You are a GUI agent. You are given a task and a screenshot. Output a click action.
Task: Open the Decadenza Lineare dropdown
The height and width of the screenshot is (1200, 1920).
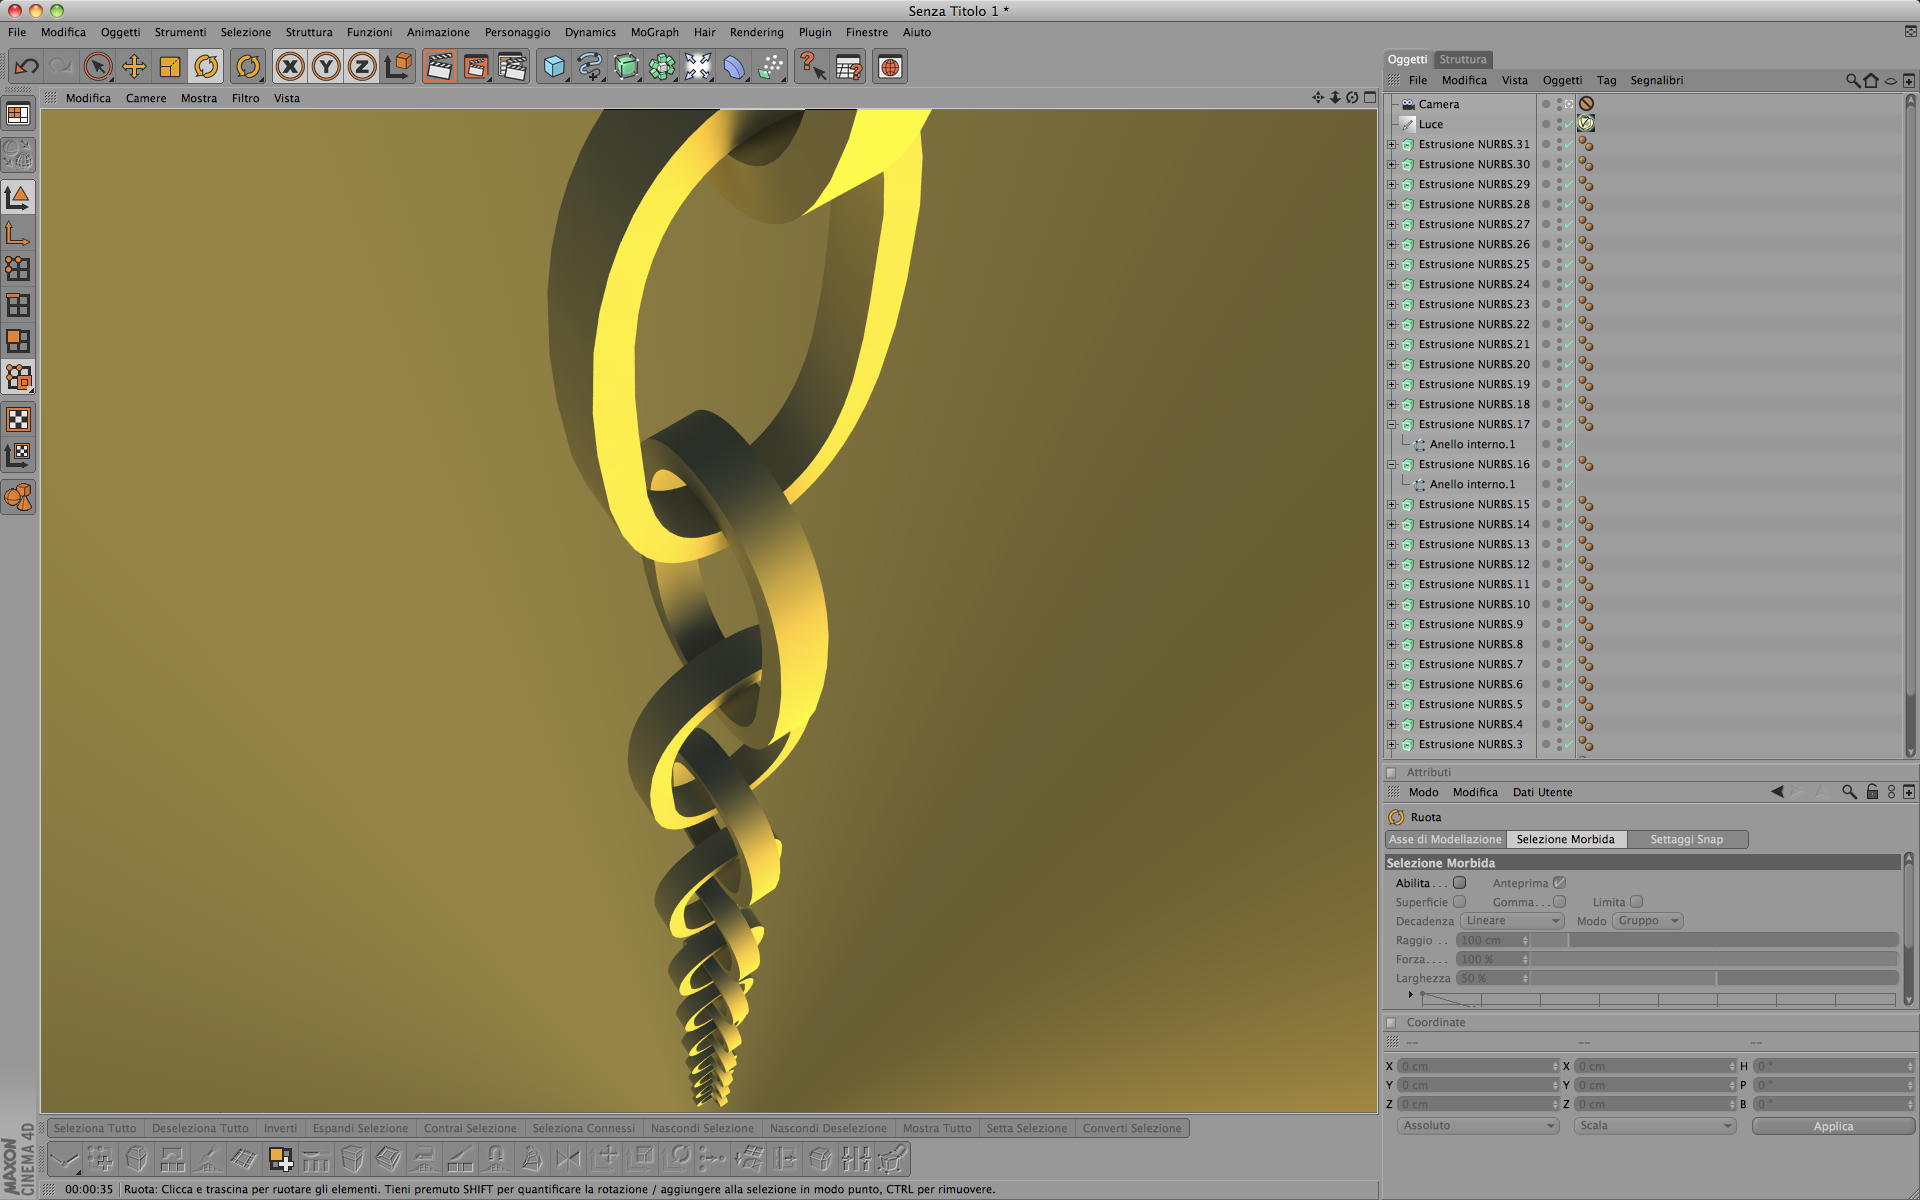click(x=1512, y=921)
